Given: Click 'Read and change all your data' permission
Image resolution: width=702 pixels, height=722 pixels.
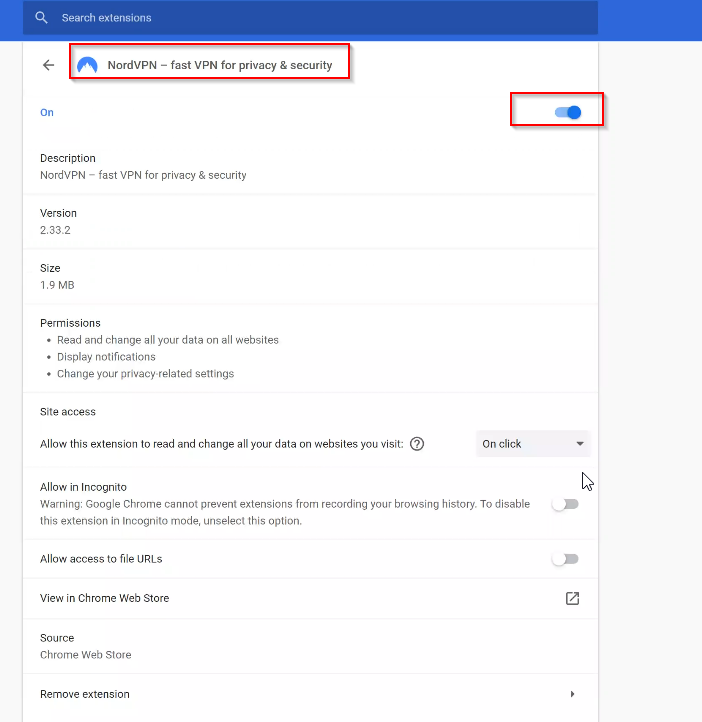Looking at the screenshot, I should point(168,340).
